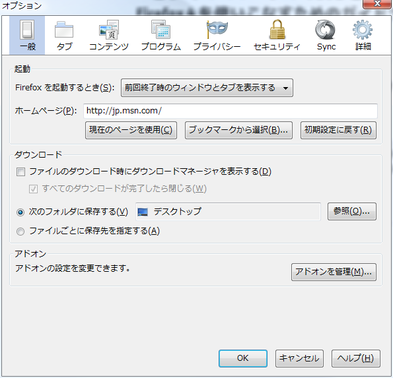This screenshot has height=378, width=393.
Task: Click 参照 browse button
Action: click(x=352, y=211)
